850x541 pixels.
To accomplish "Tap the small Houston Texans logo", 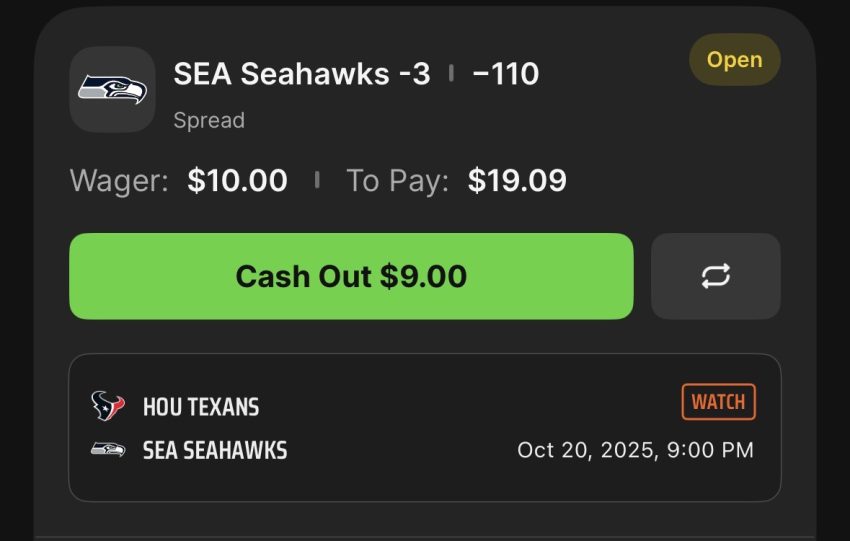I will 108,406.
